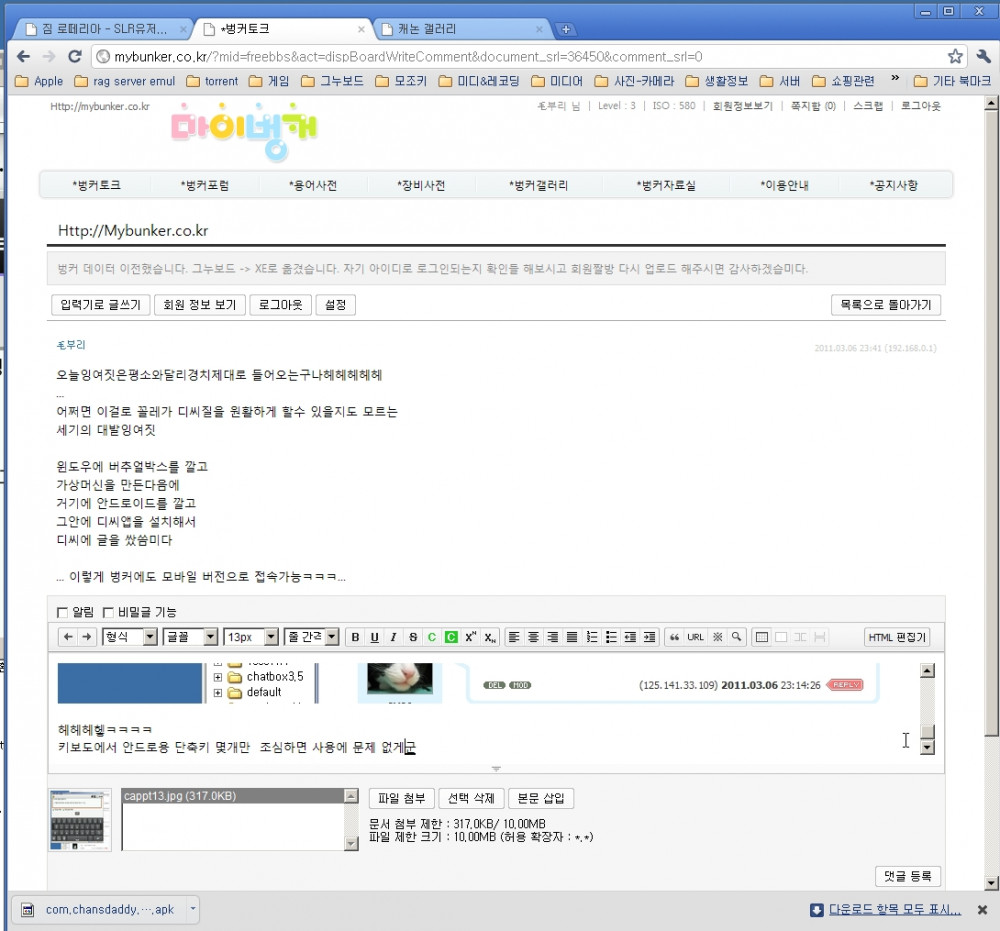Screen dimensions: 1000x931
Task: Click 다운로드 항목 모두 표시 link
Action: click(x=894, y=910)
